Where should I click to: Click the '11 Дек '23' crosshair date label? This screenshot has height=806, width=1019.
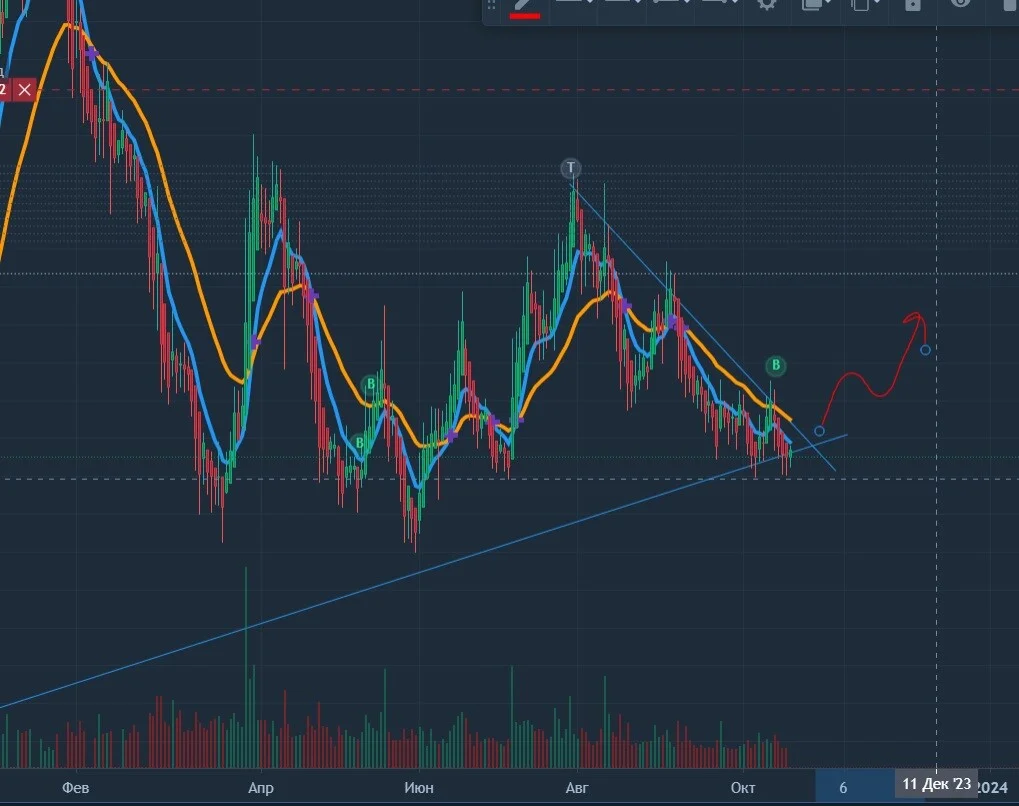(x=936, y=784)
